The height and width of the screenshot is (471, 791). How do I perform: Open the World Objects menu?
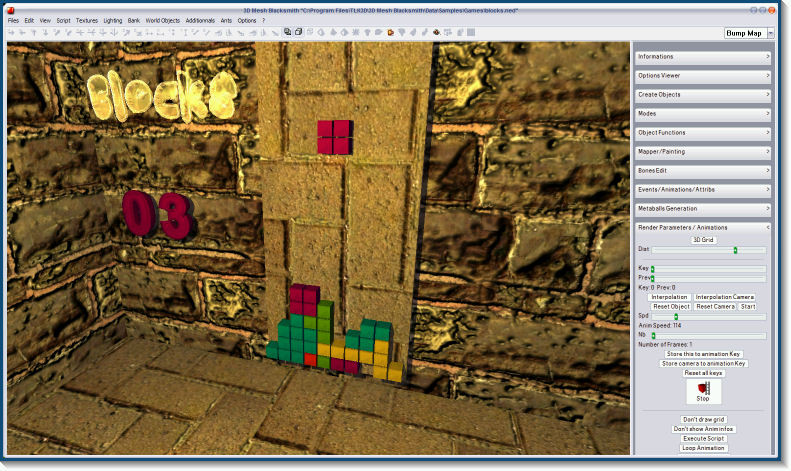click(162, 21)
